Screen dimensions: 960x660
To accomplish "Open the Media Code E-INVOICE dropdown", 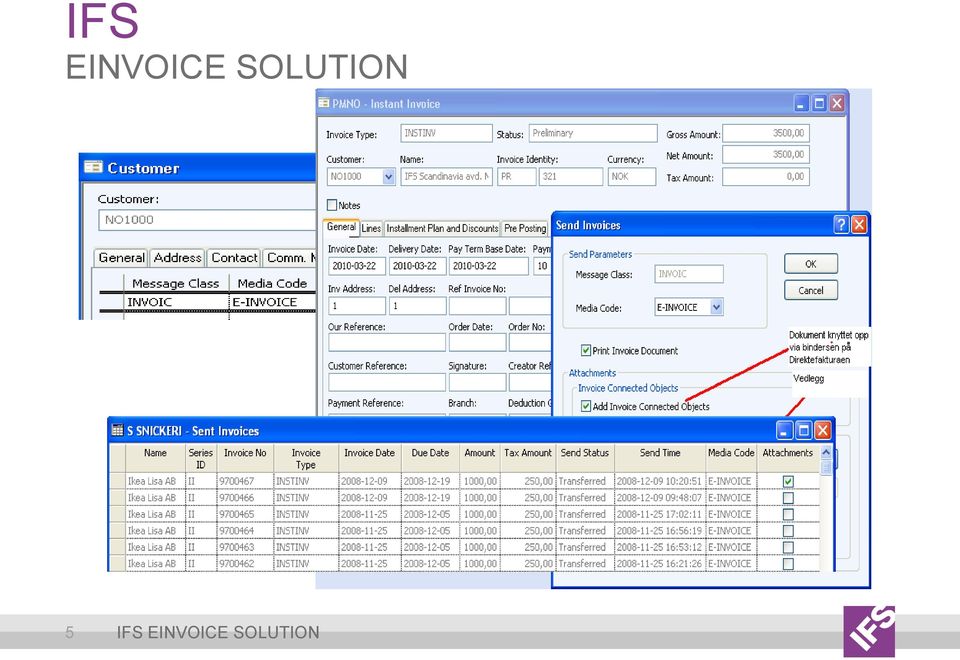I will [716, 307].
